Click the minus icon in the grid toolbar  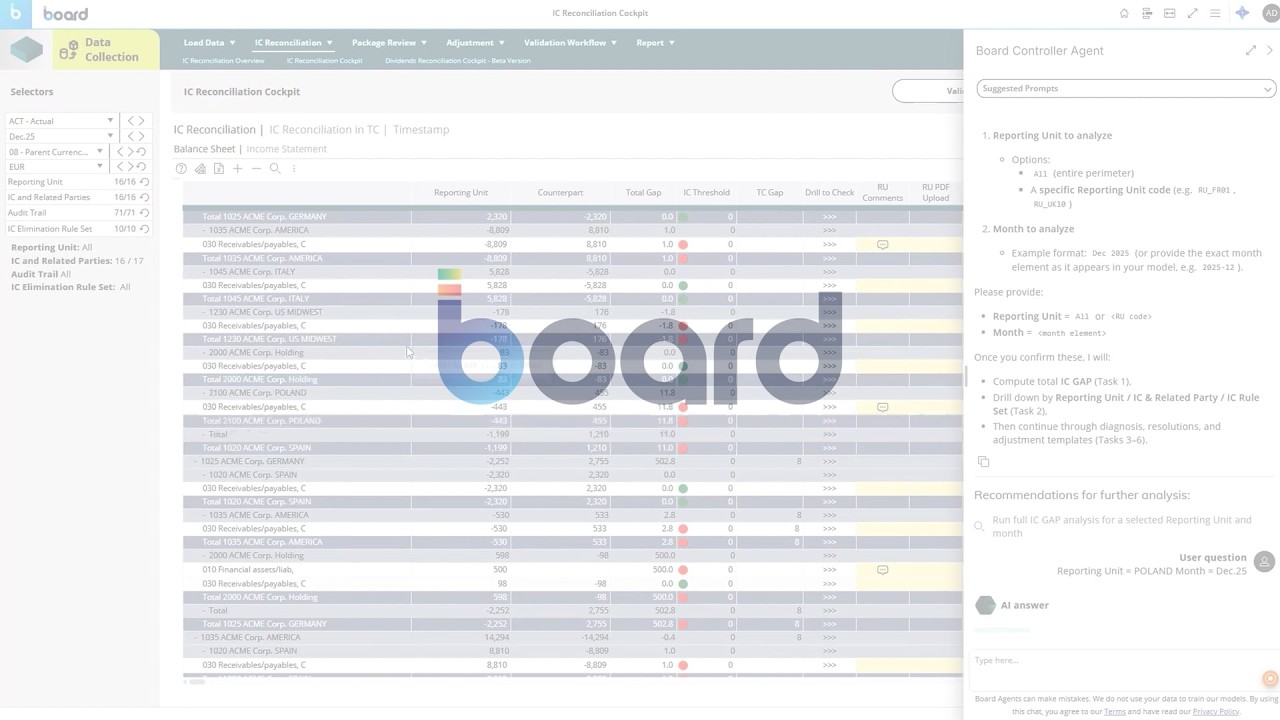[256, 169]
